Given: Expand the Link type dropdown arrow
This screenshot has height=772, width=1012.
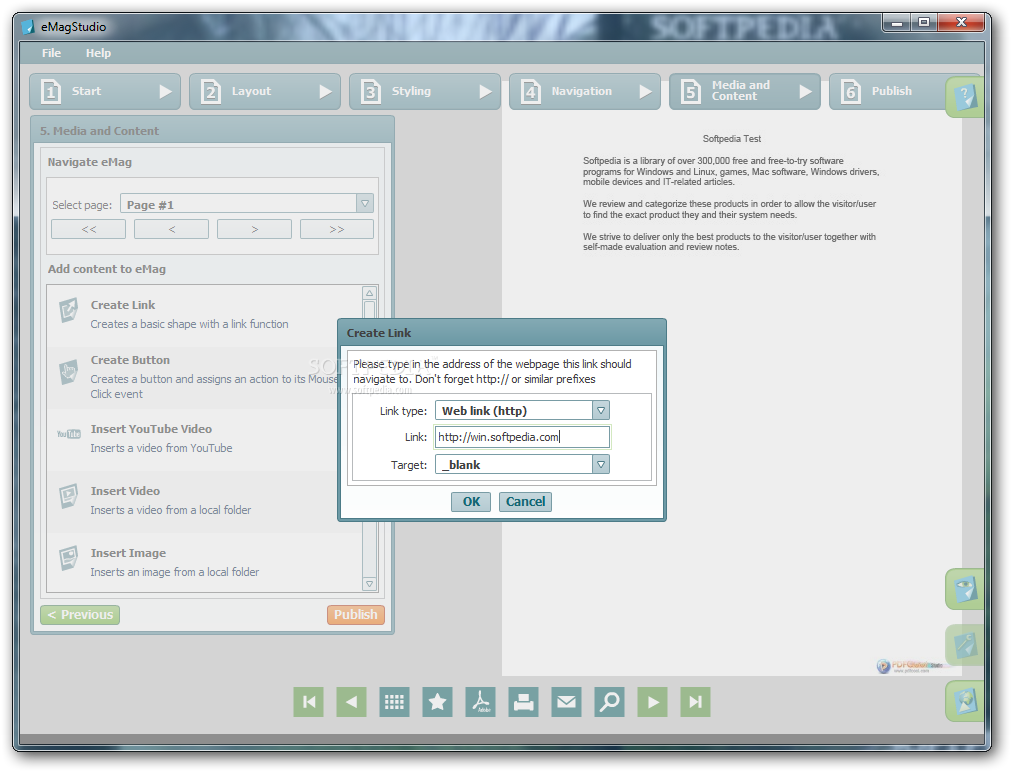Looking at the screenshot, I should click(x=601, y=411).
